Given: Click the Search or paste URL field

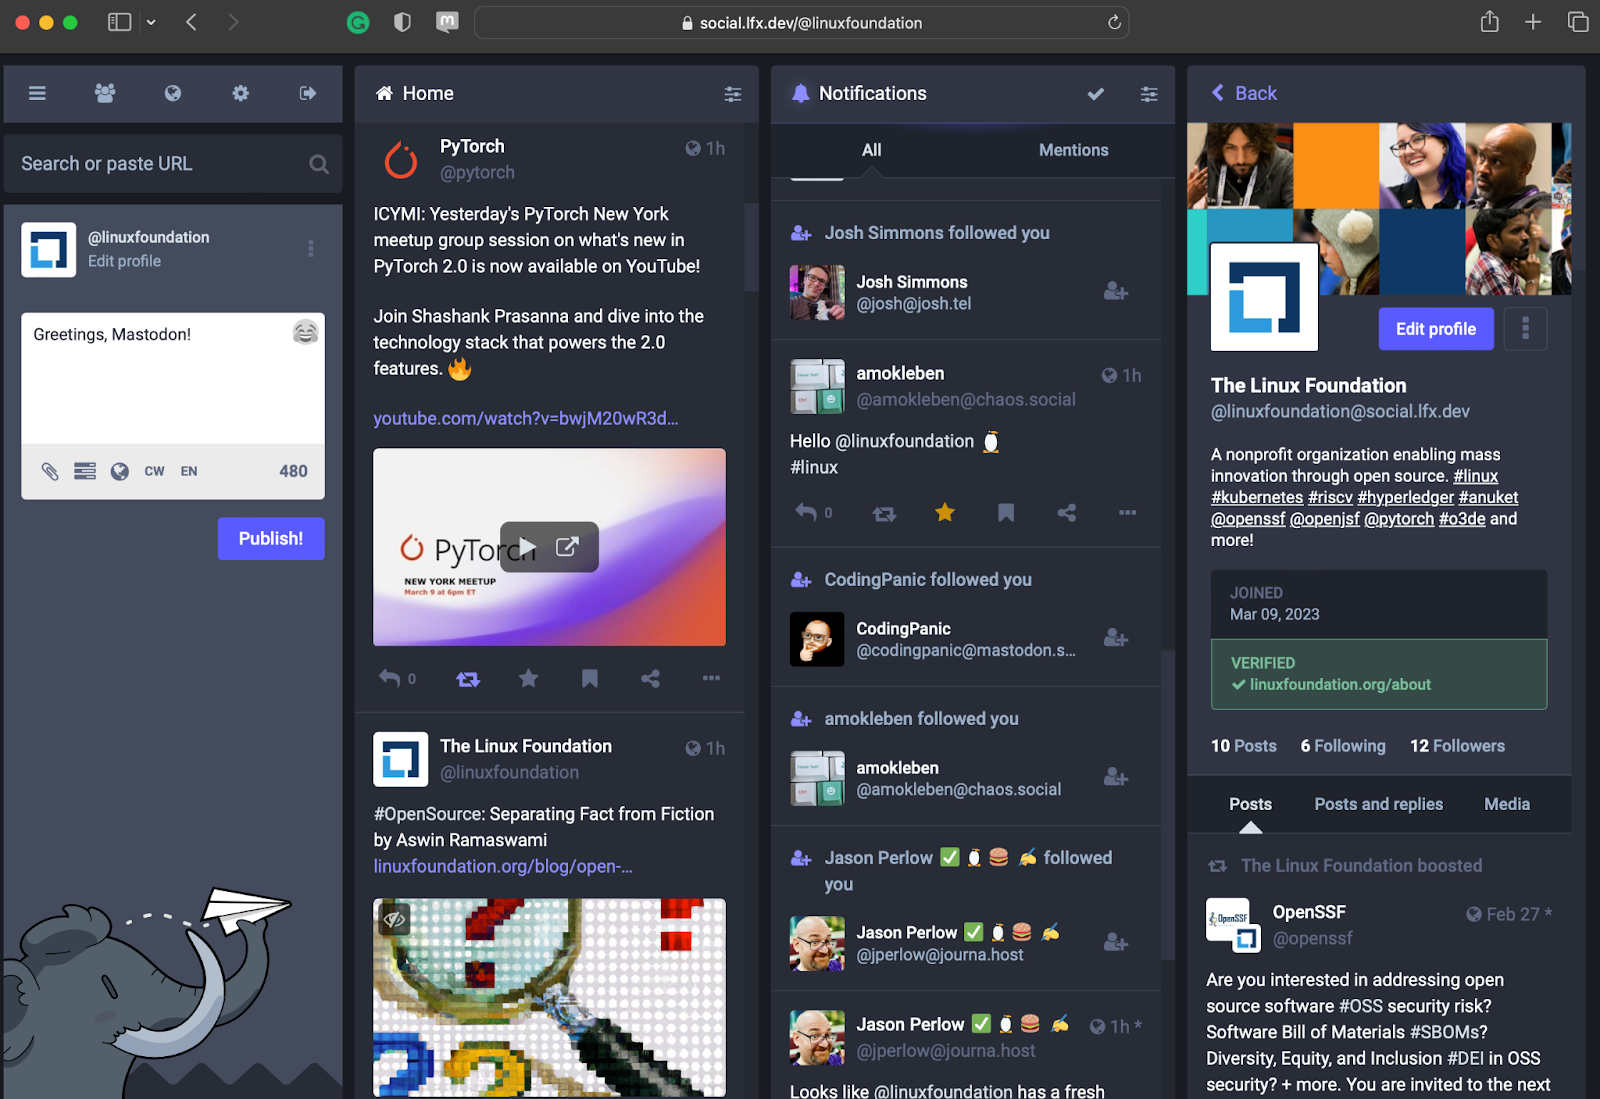Looking at the screenshot, I should (160, 164).
